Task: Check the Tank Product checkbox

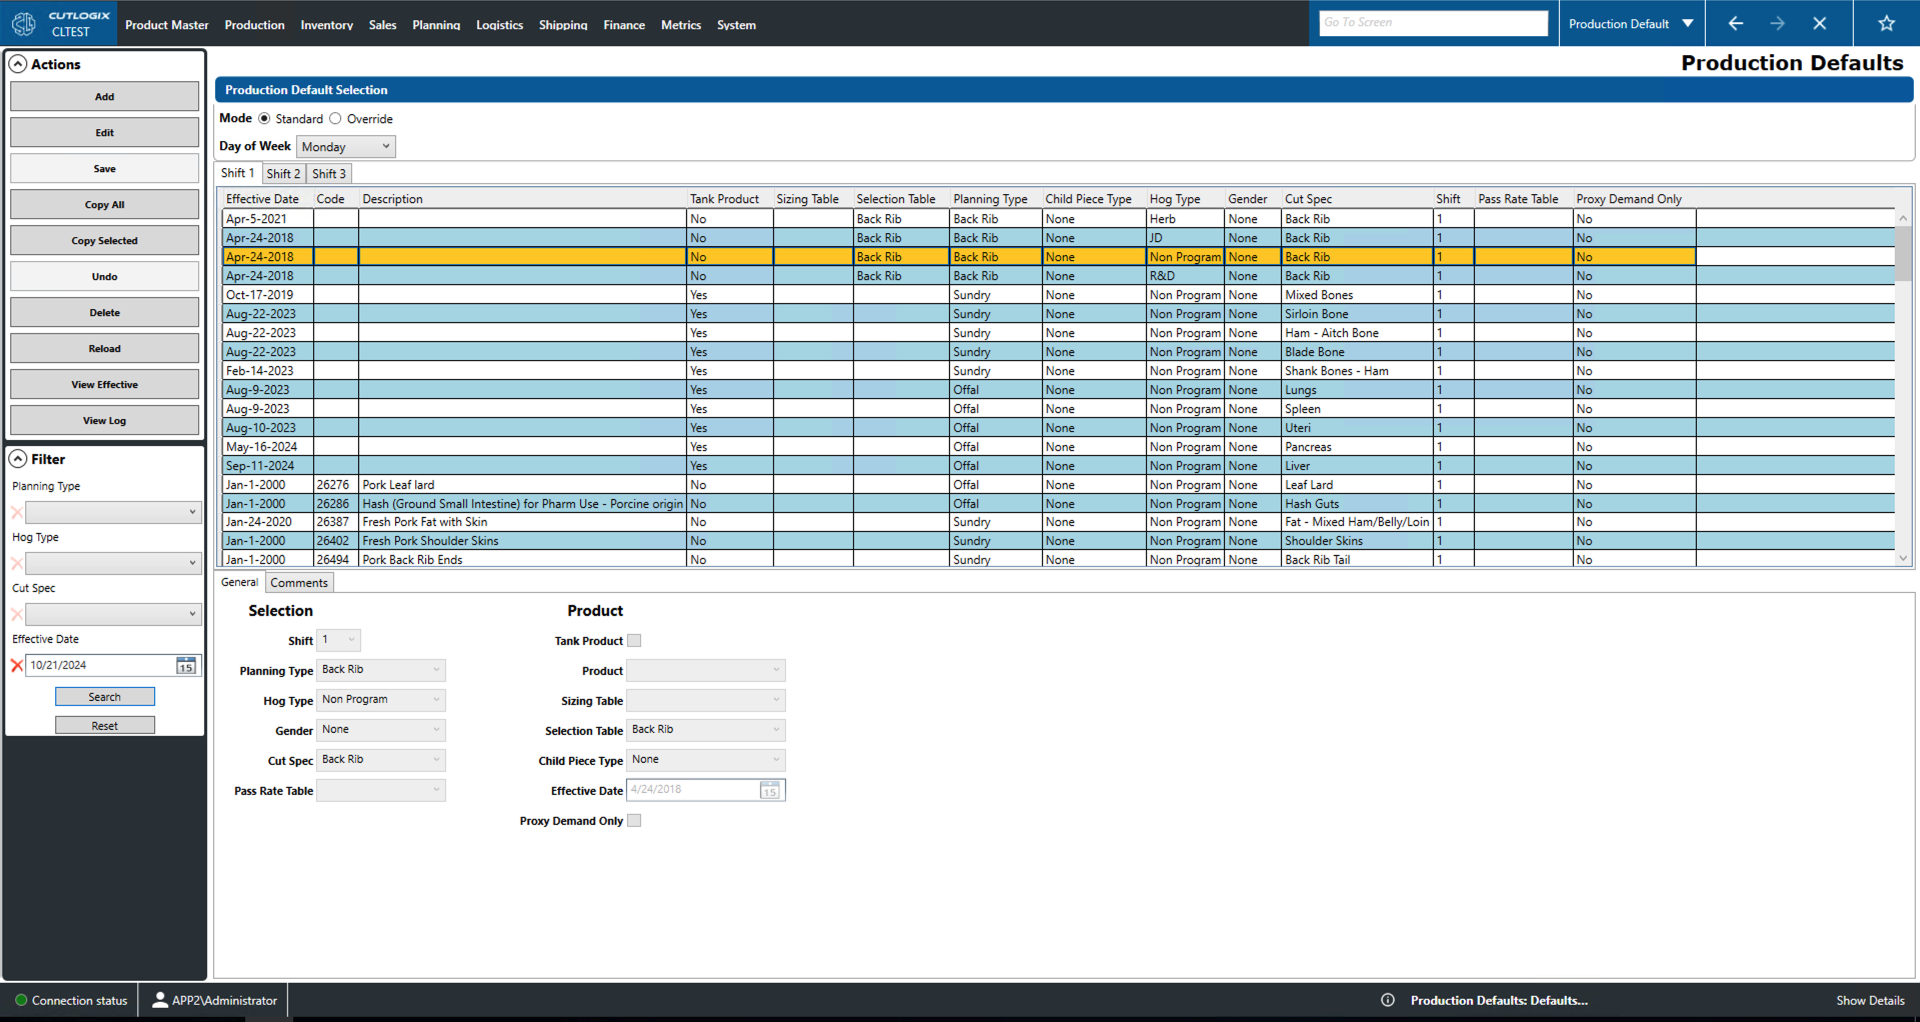Action: coord(634,641)
